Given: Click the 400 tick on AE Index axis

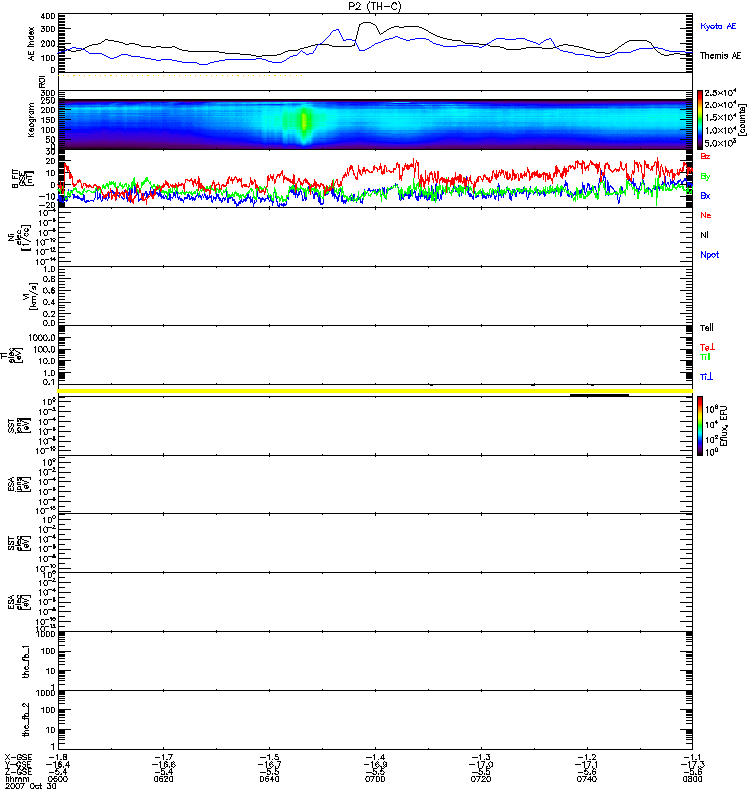Looking at the screenshot, I should click(47, 16).
